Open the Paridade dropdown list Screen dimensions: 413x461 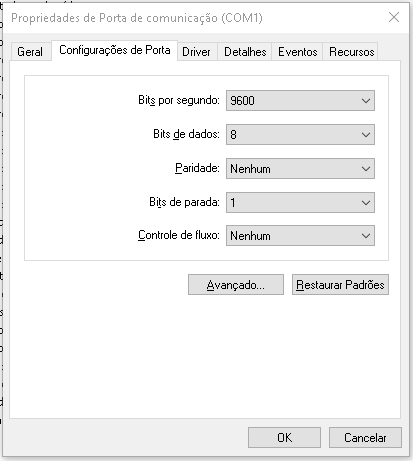click(300, 168)
